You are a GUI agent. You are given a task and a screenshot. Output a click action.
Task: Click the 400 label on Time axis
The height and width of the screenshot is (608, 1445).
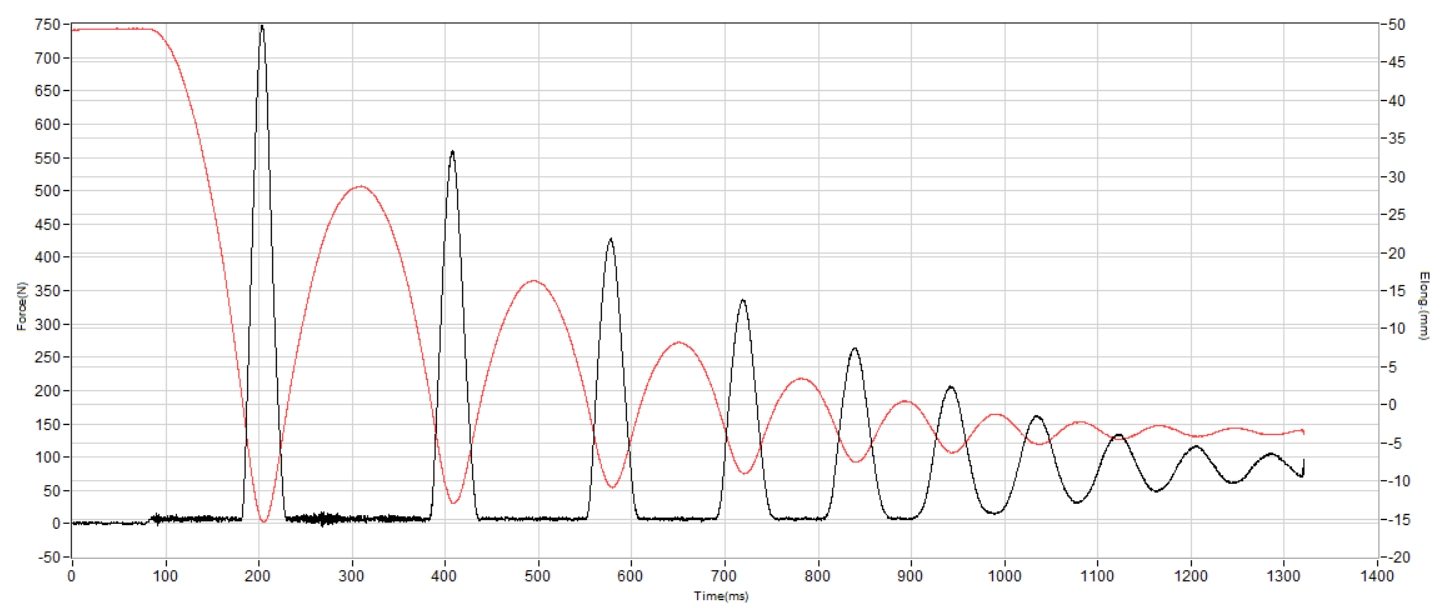pos(446,578)
